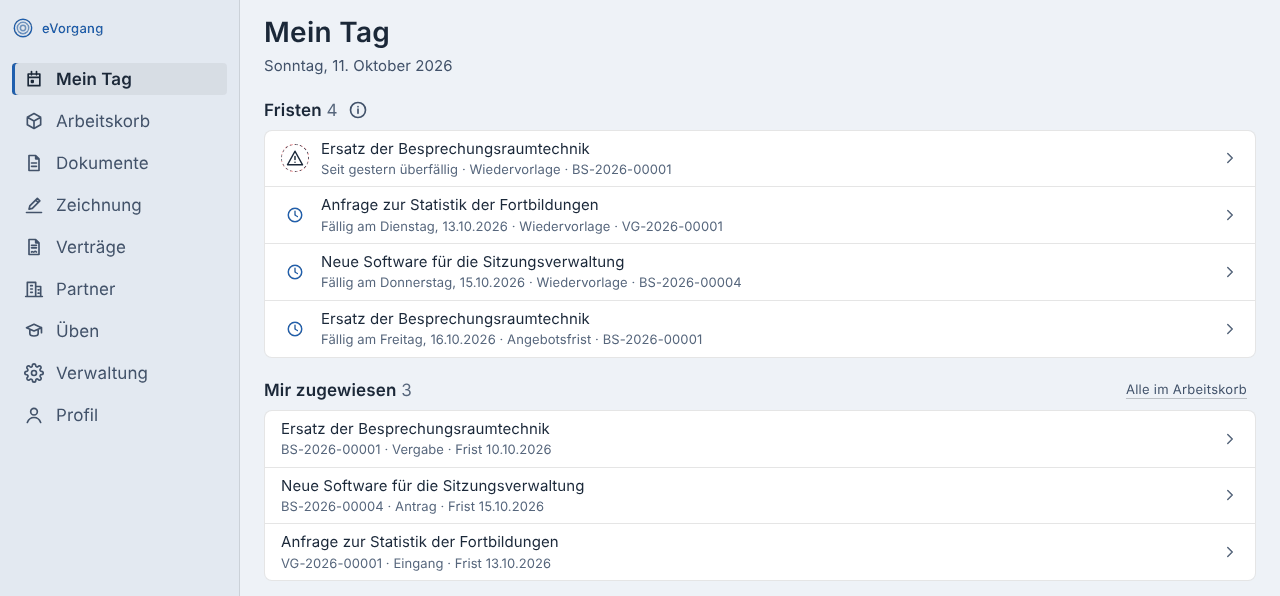Viewport: 1280px width, 596px height.
Task: Select Partner in the sidebar
Action: coord(120,289)
